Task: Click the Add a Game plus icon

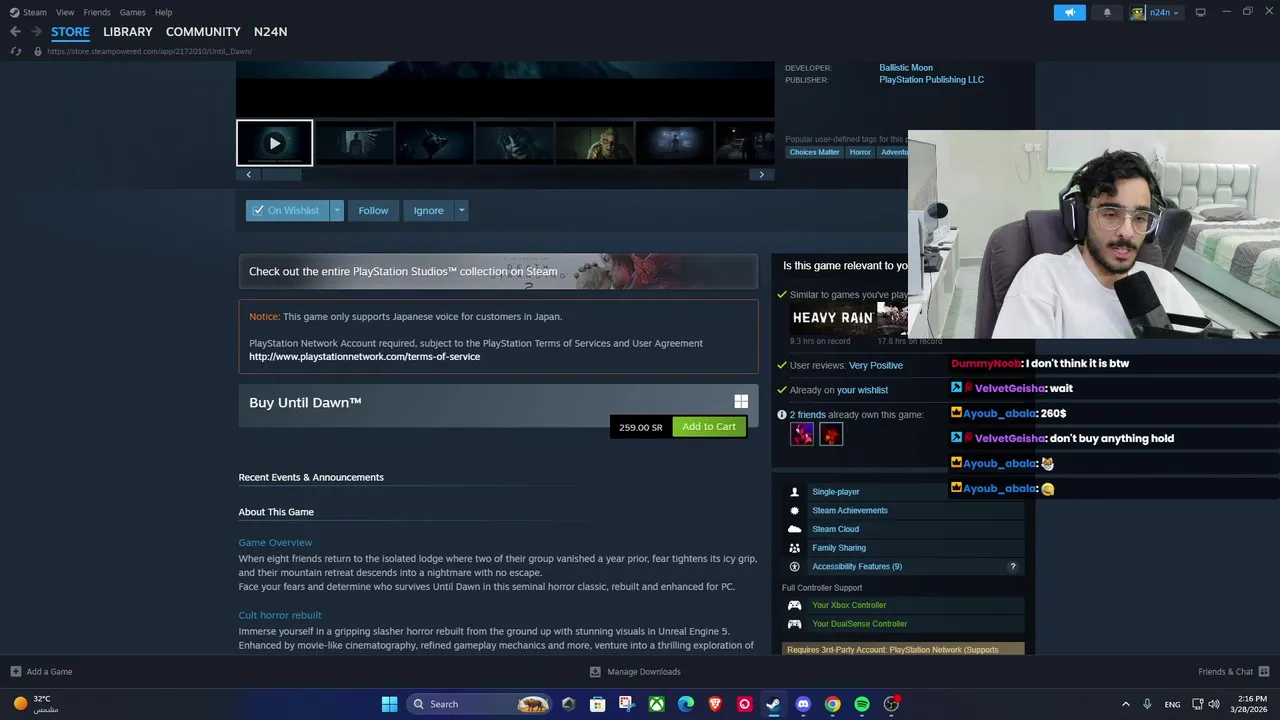Action: coord(15,672)
